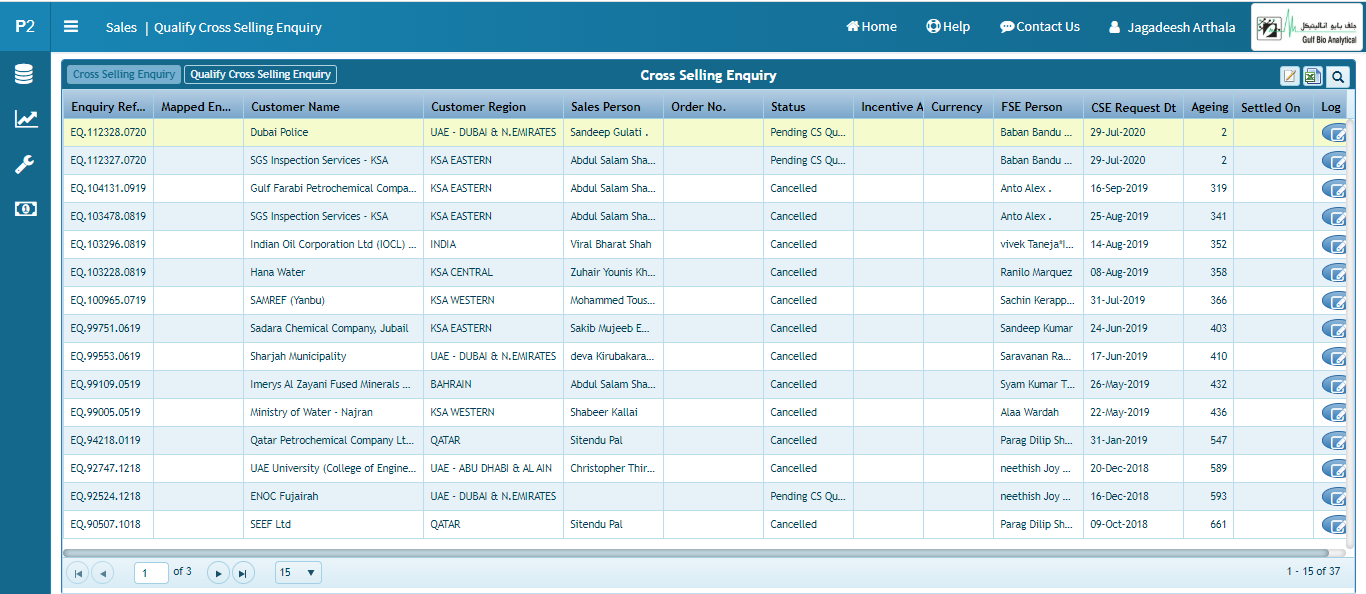Go to first page of results

77,573
